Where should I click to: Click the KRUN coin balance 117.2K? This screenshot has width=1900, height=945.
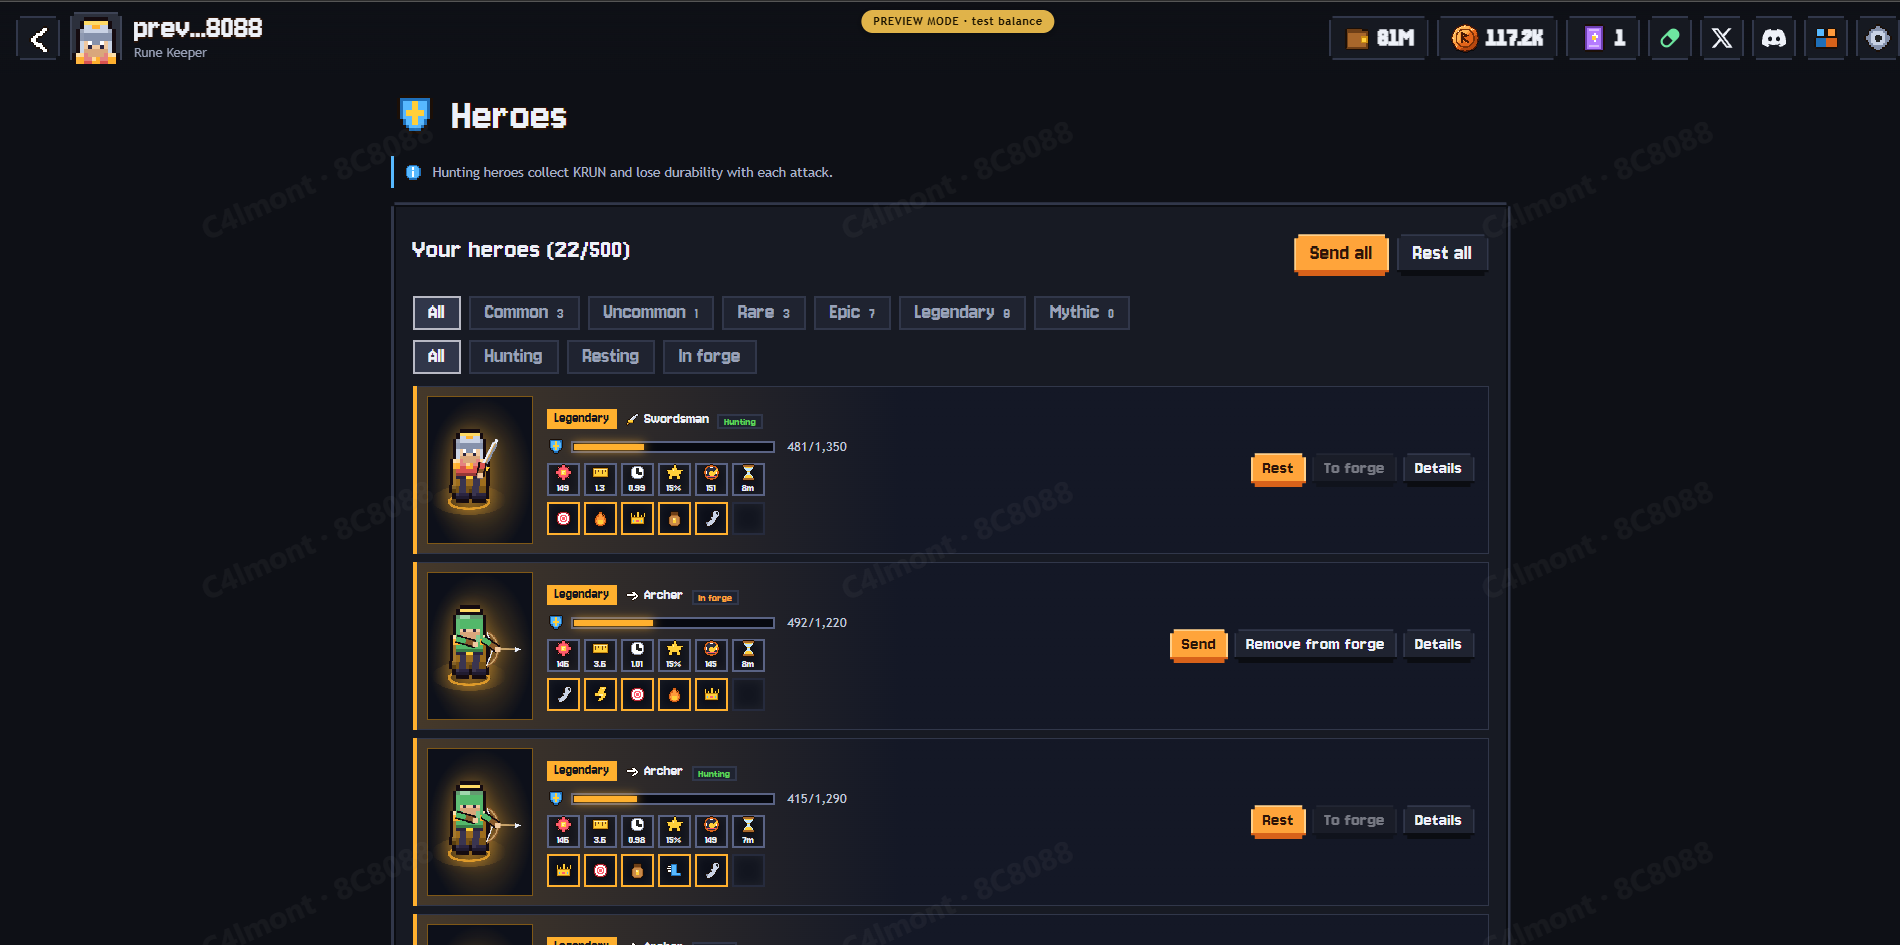point(1497,38)
